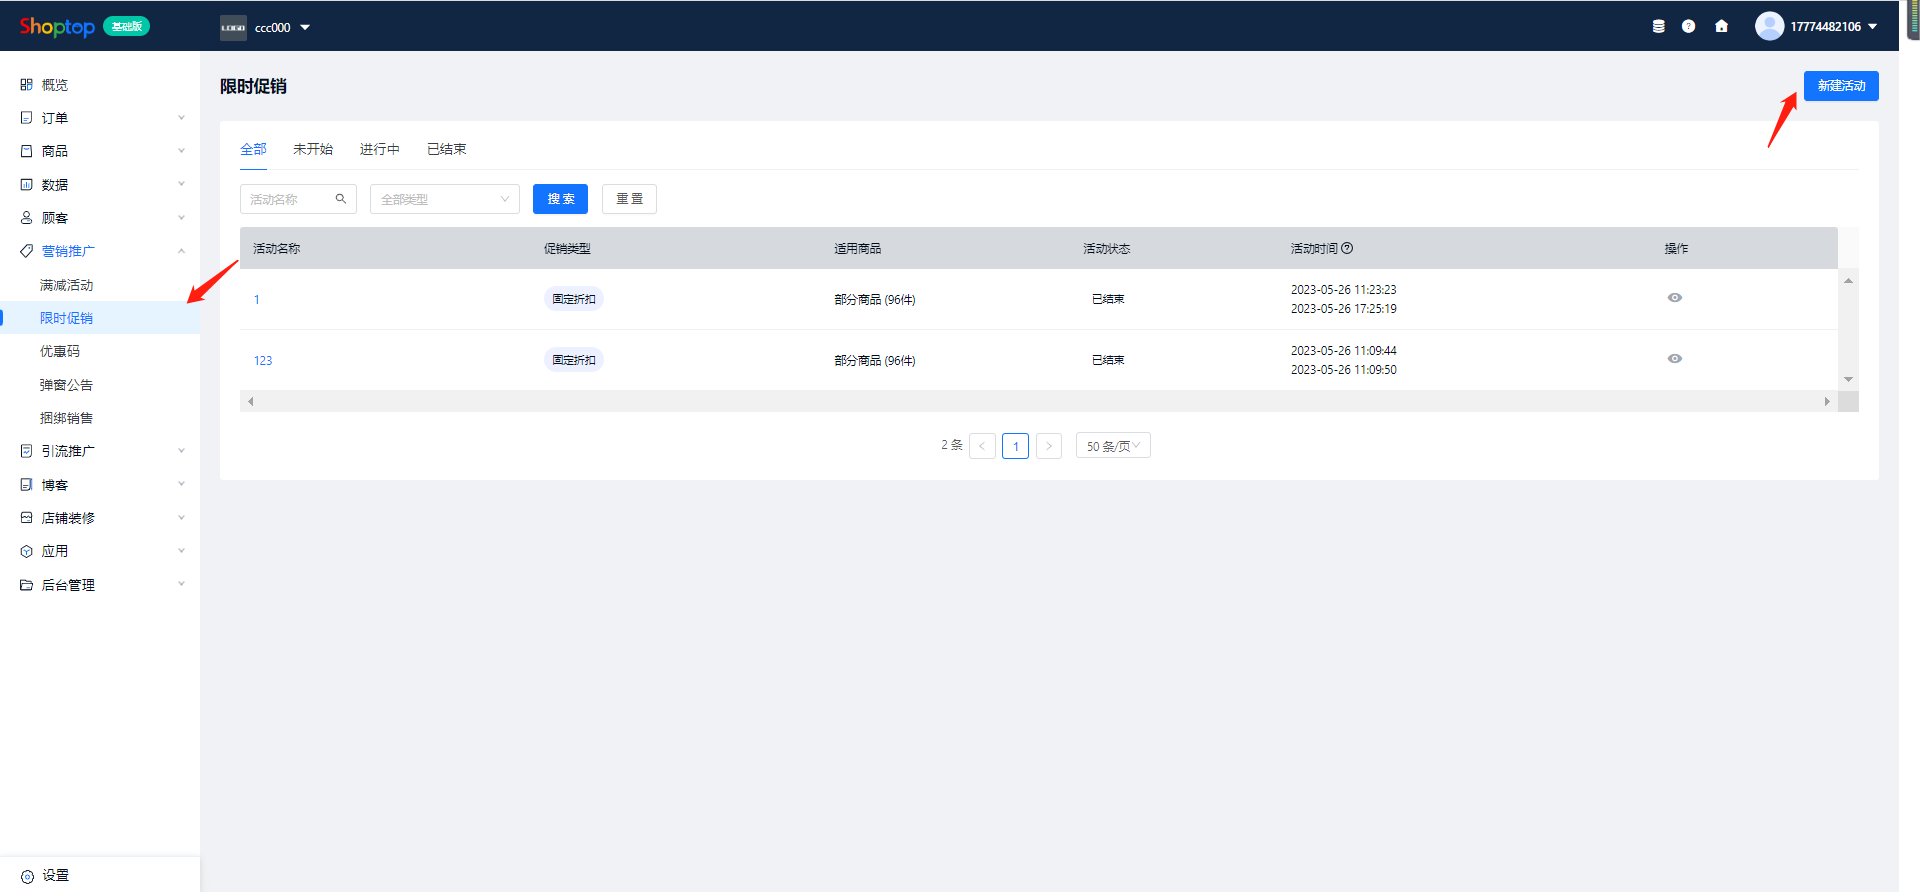This screenshot has width=1920, height=892.
Task: Click the 新建活动 button
Action: (x=1840, y=86)
